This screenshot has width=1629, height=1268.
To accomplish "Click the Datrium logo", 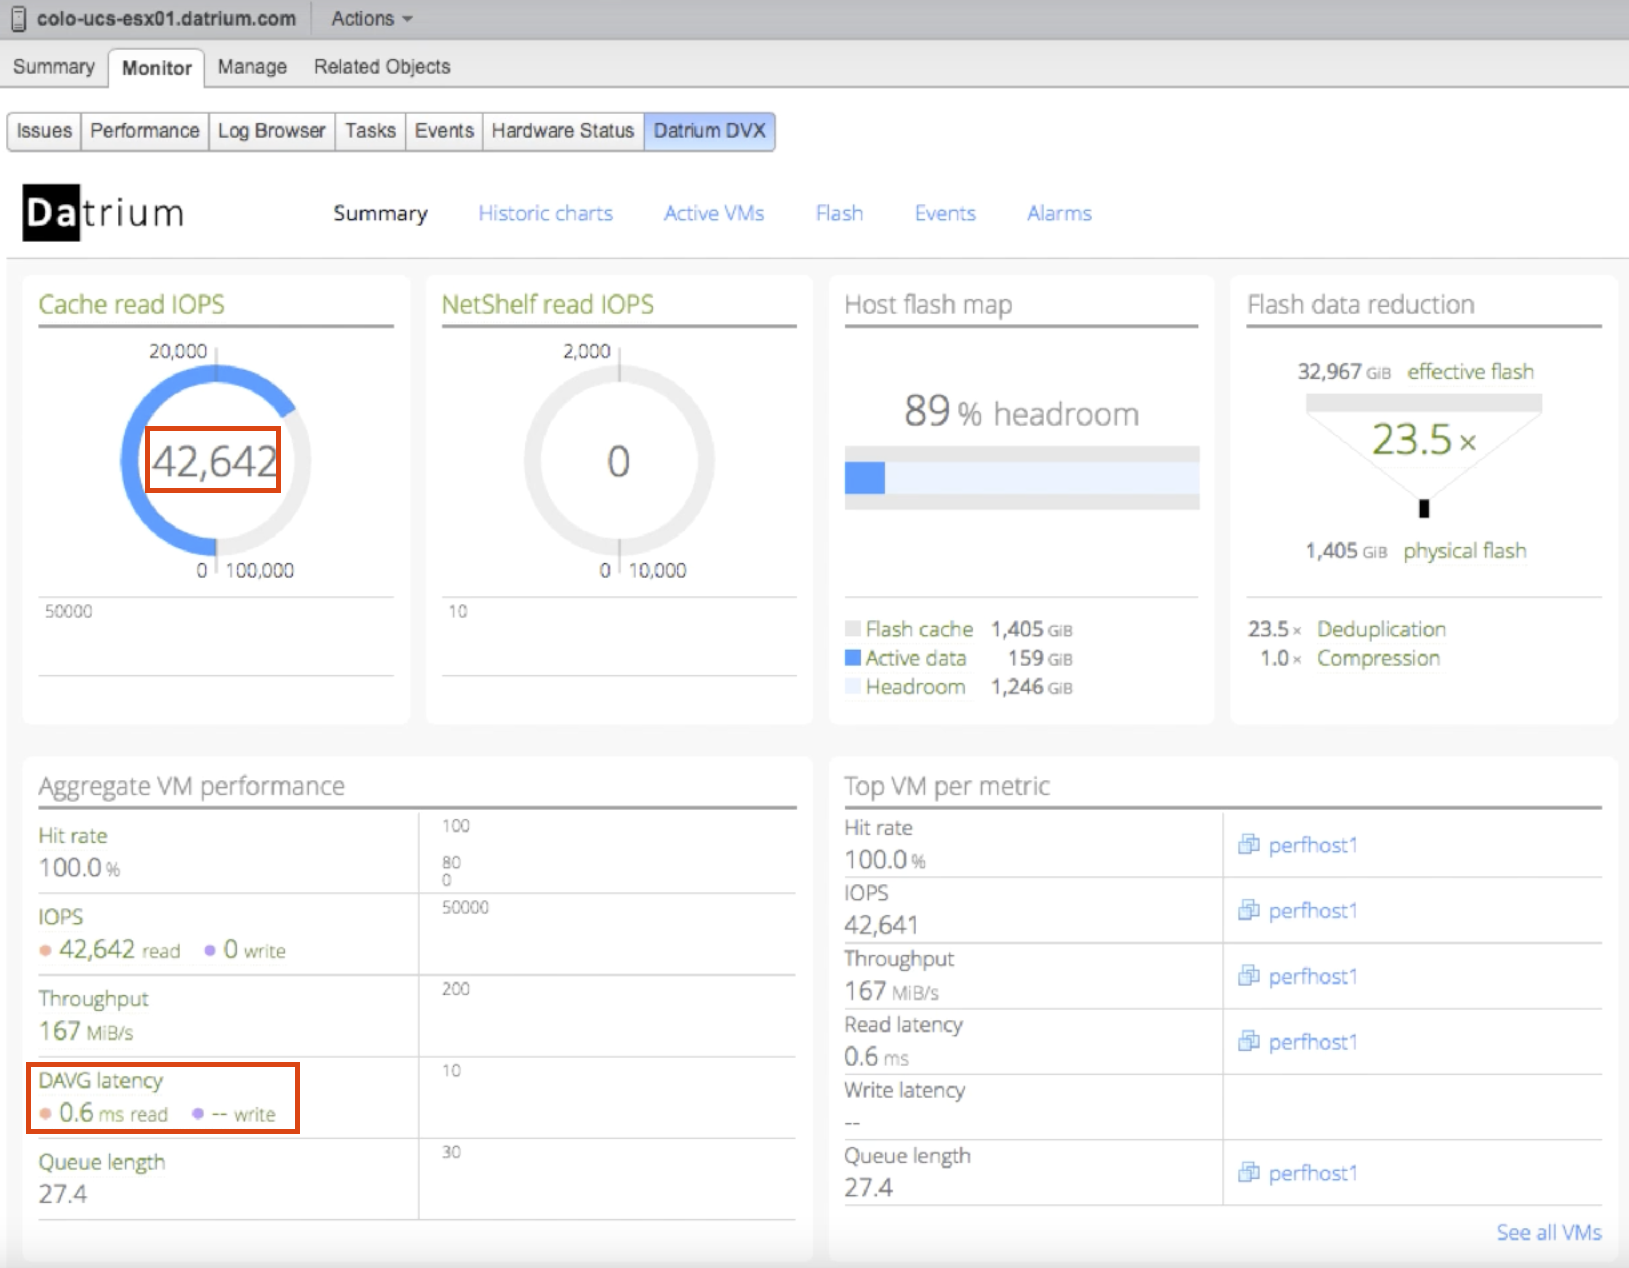I will [x=103, y=213].
